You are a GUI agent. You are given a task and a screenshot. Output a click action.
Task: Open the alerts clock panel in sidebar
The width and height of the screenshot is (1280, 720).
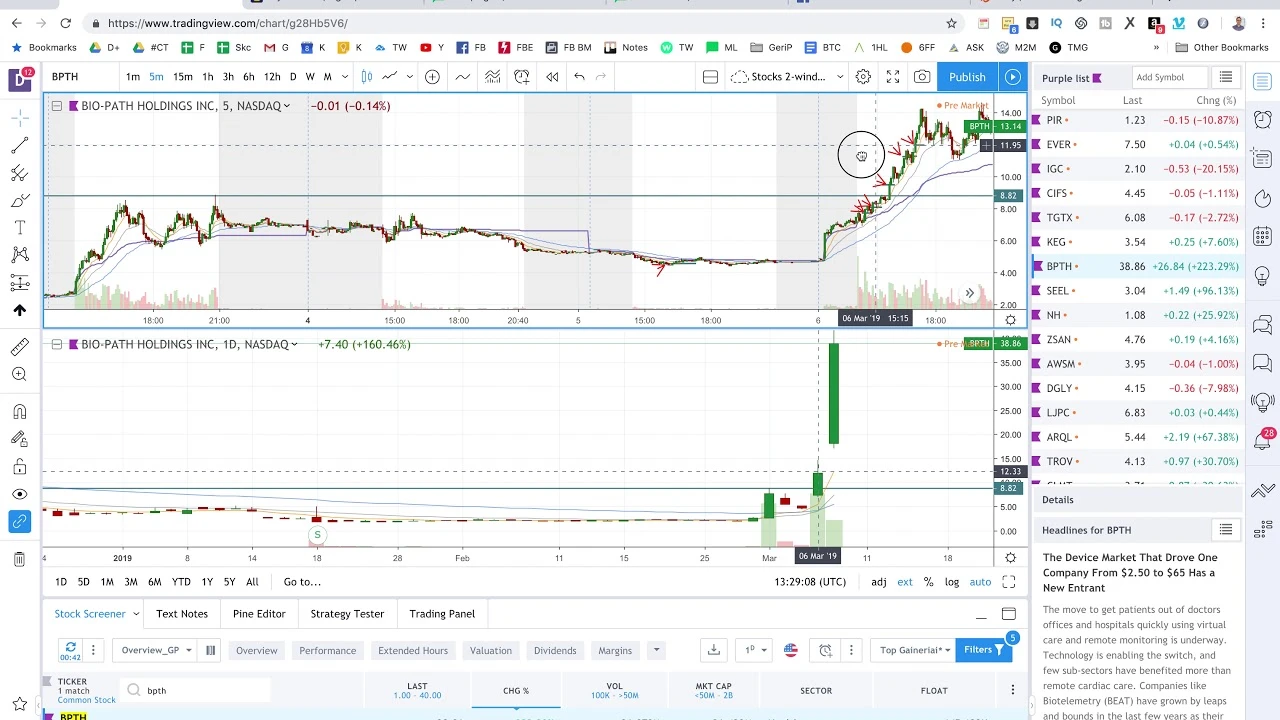coord(1262,119)
